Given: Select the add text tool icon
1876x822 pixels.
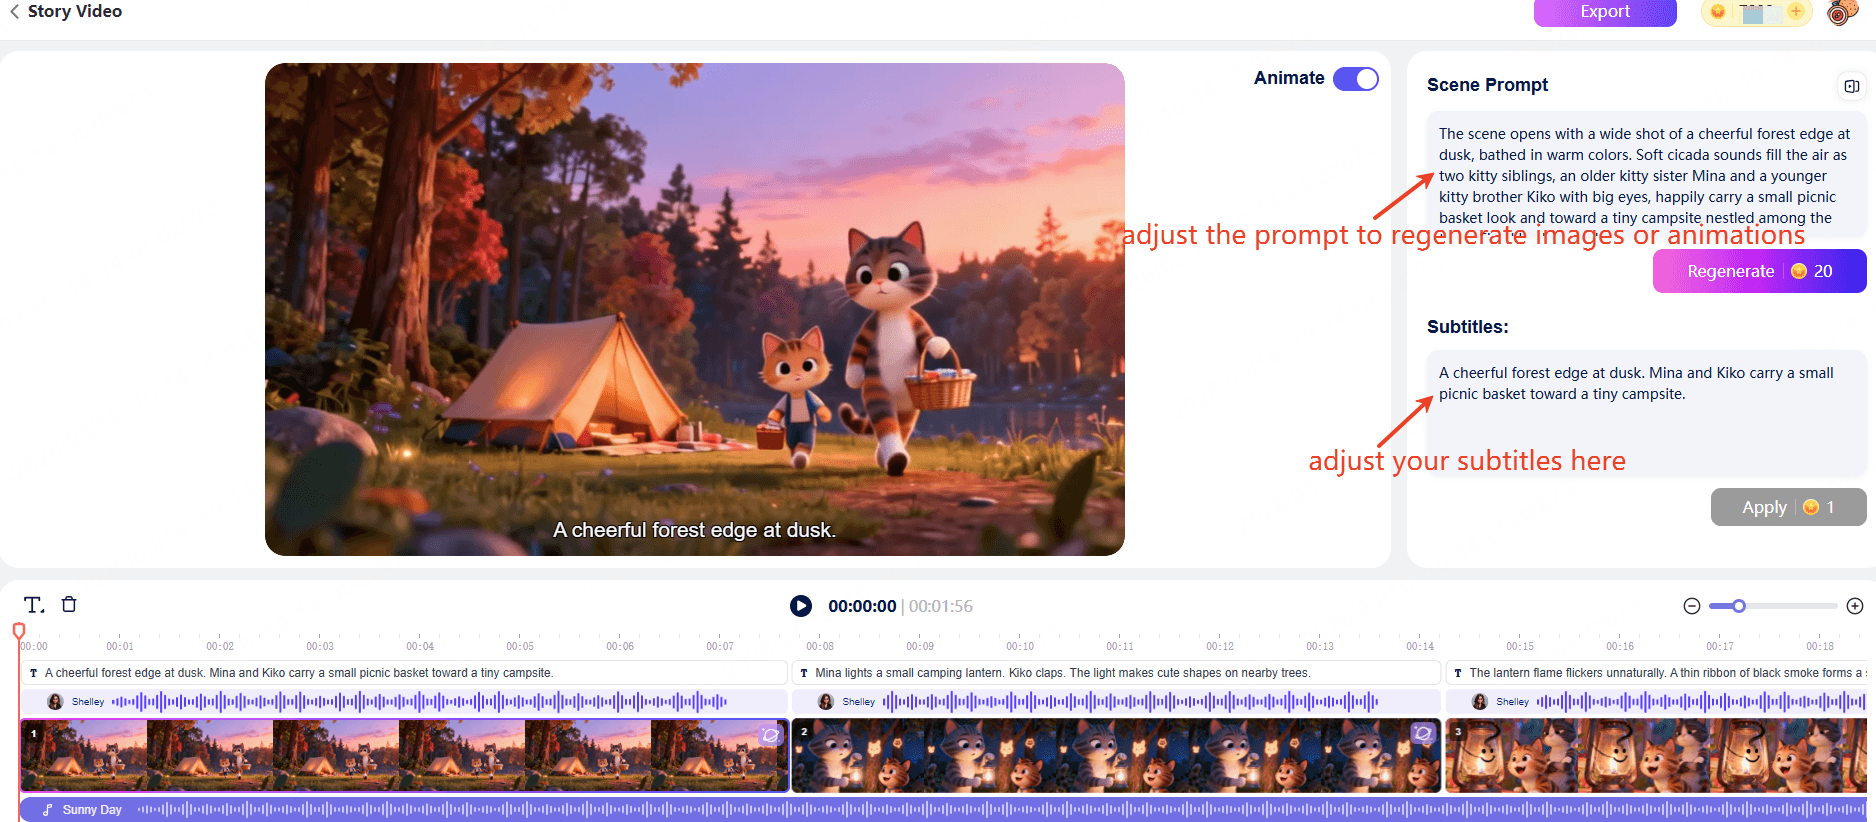Looking at the screenshot, I should click(x=34, y=605).
